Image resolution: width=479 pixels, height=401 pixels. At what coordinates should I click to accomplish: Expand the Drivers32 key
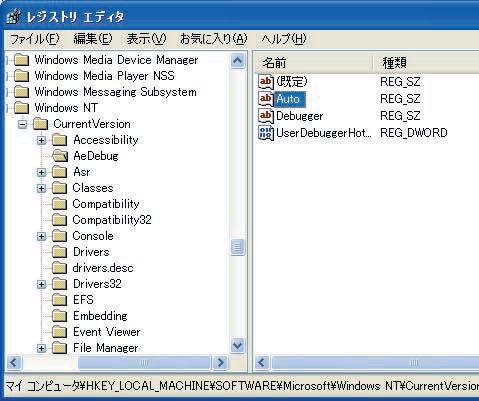(41, 284)
